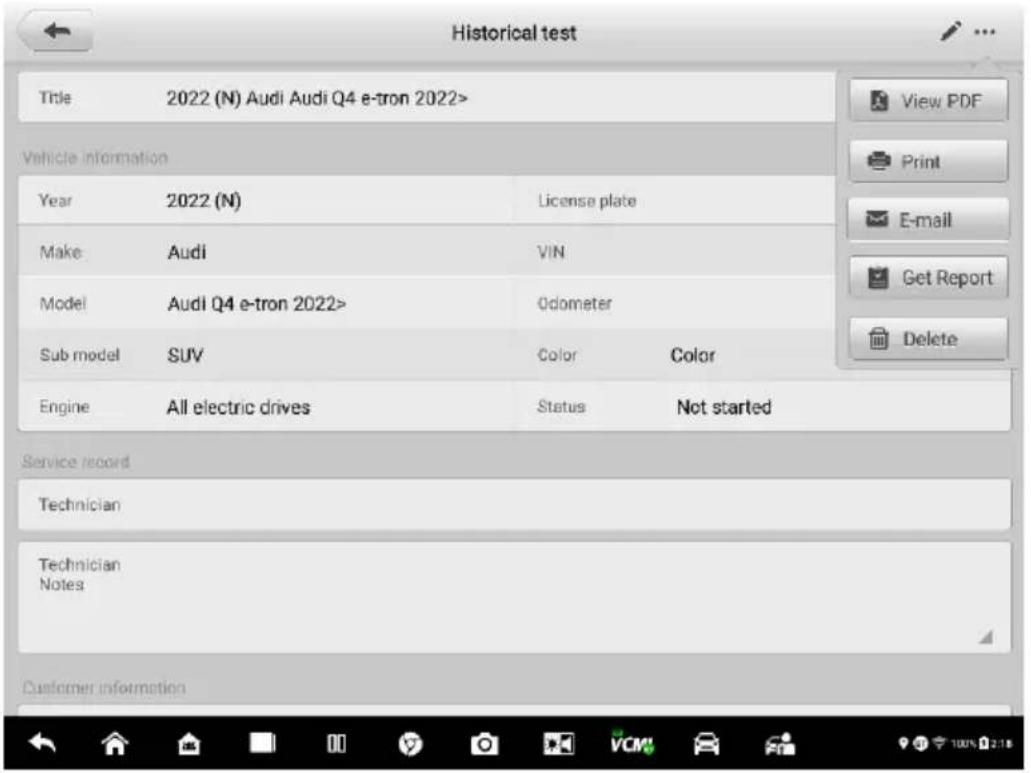
Task: Tap the split-screen icon in navigation bar
Action: [336, 744]
